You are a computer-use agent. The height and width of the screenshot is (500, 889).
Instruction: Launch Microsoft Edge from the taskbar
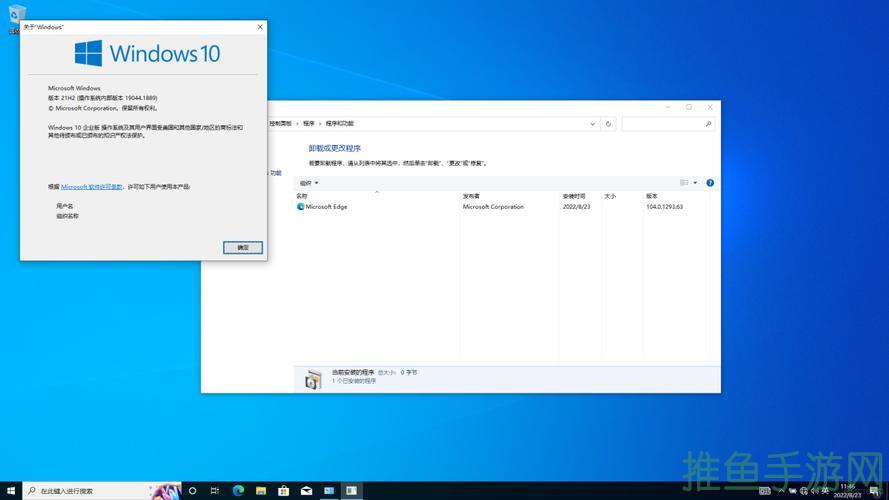tap(239, 491)
